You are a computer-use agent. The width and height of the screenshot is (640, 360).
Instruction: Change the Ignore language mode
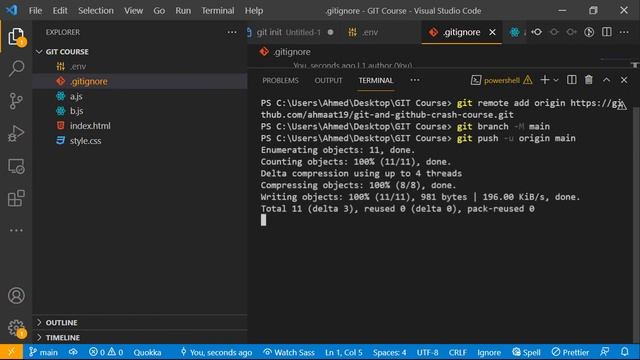tap(489, 352)
